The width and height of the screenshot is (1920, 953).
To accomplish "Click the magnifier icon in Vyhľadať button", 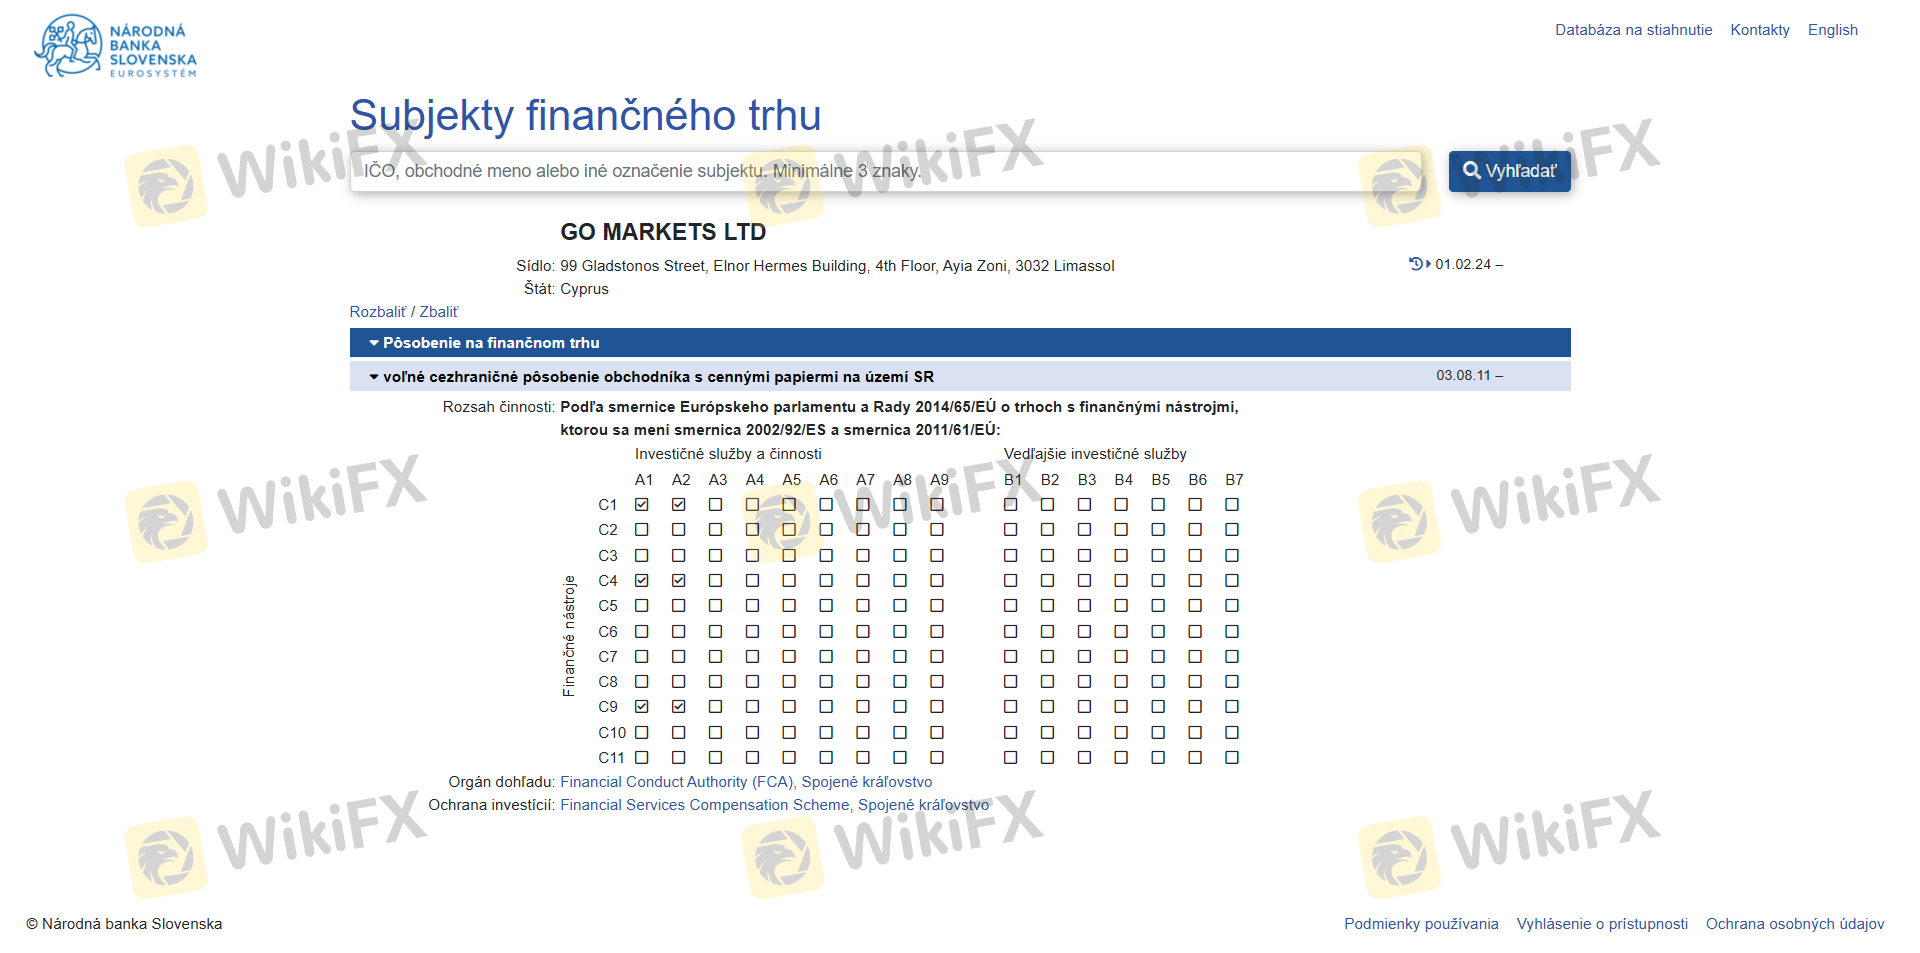I will pos(1471,171).
